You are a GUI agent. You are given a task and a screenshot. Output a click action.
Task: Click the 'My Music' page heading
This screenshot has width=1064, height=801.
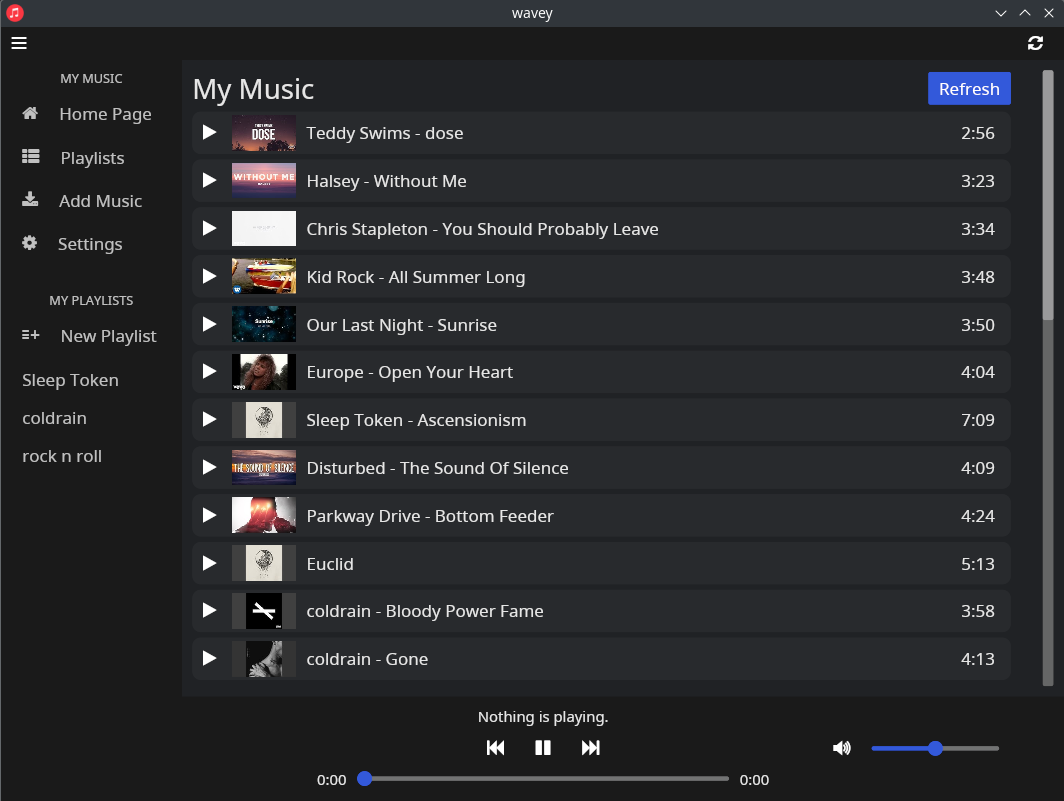pos(253,90)
